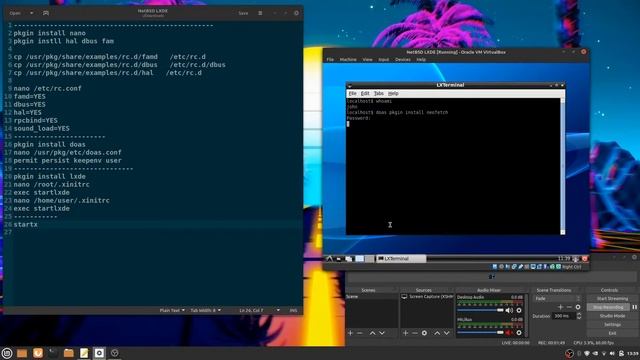Open Firefox from the taskbar
The height and width of the screenshot is (360, 640).
38,353
